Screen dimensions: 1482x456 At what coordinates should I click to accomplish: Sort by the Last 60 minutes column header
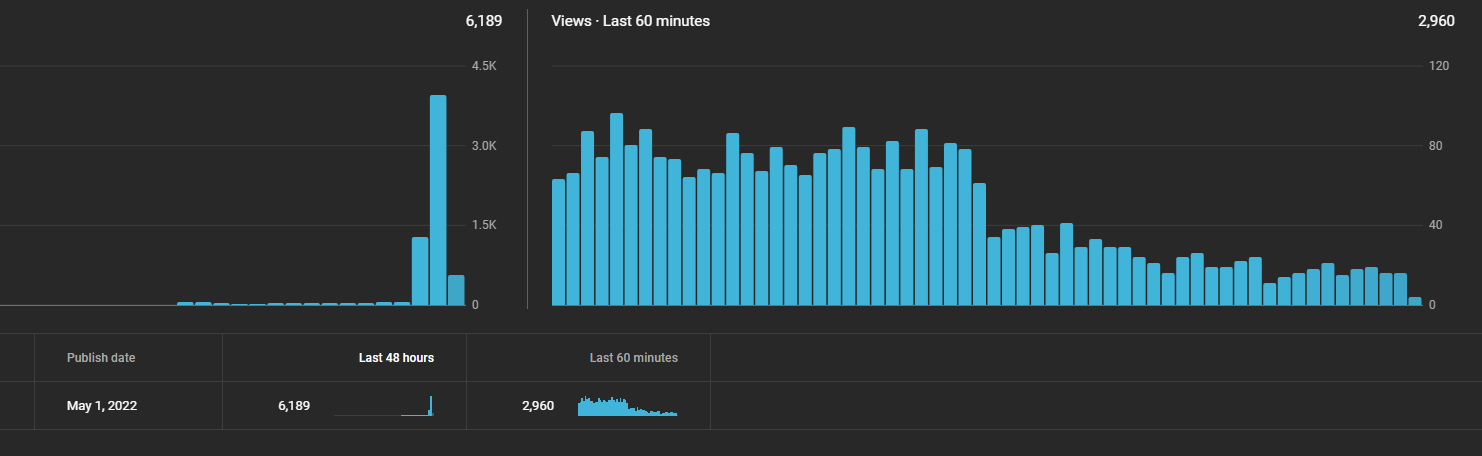point(634,357)
